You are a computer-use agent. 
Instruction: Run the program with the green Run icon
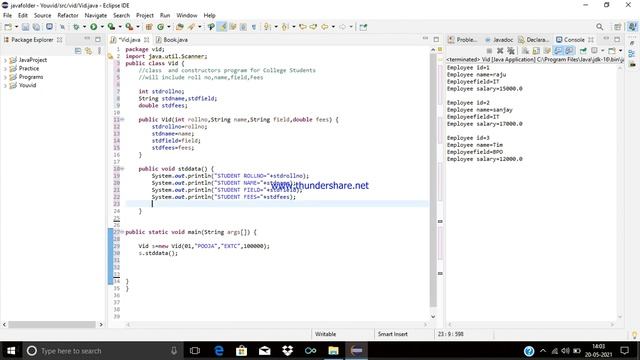point(93,27)
